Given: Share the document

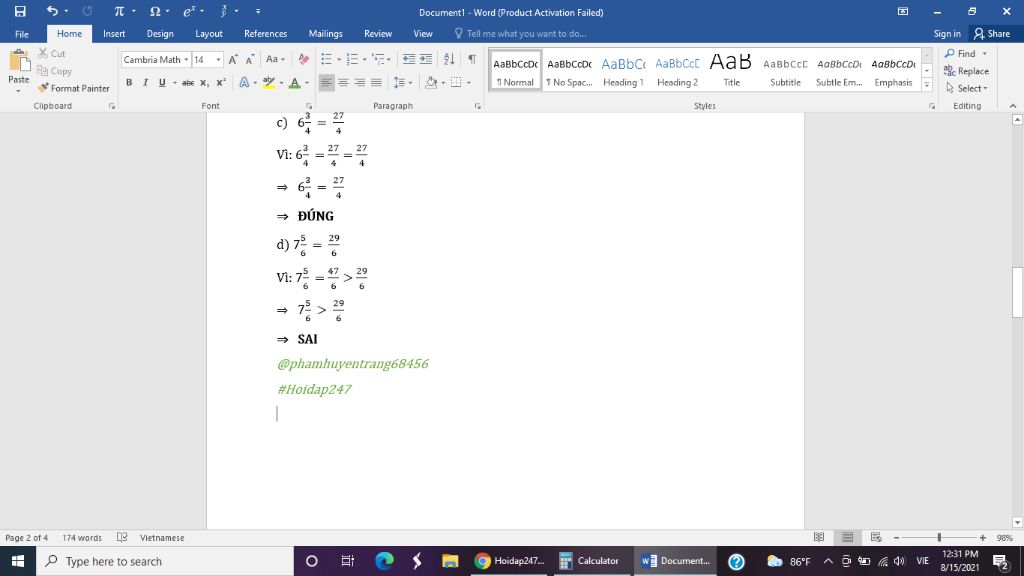Looking at the screenshot, I should point(992,33).
